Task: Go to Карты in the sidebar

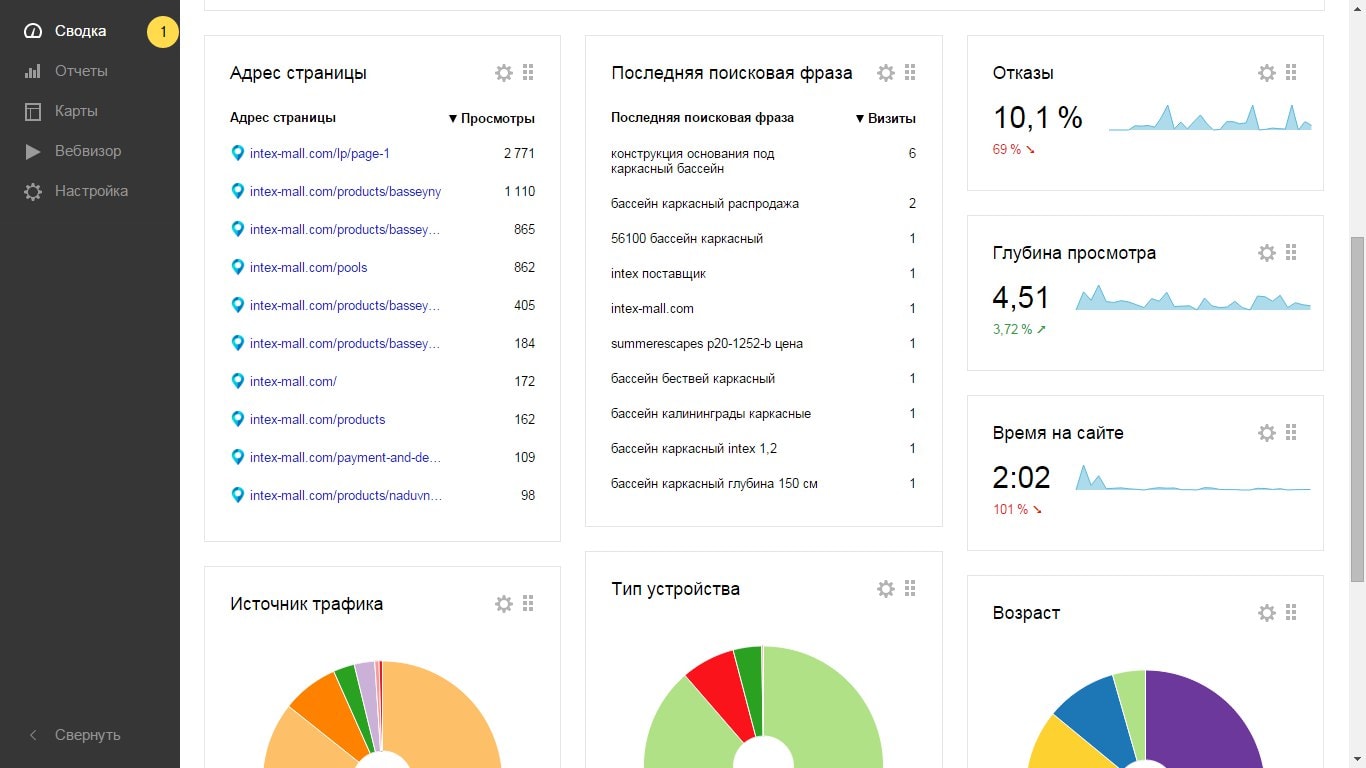Action: [76, 111]
